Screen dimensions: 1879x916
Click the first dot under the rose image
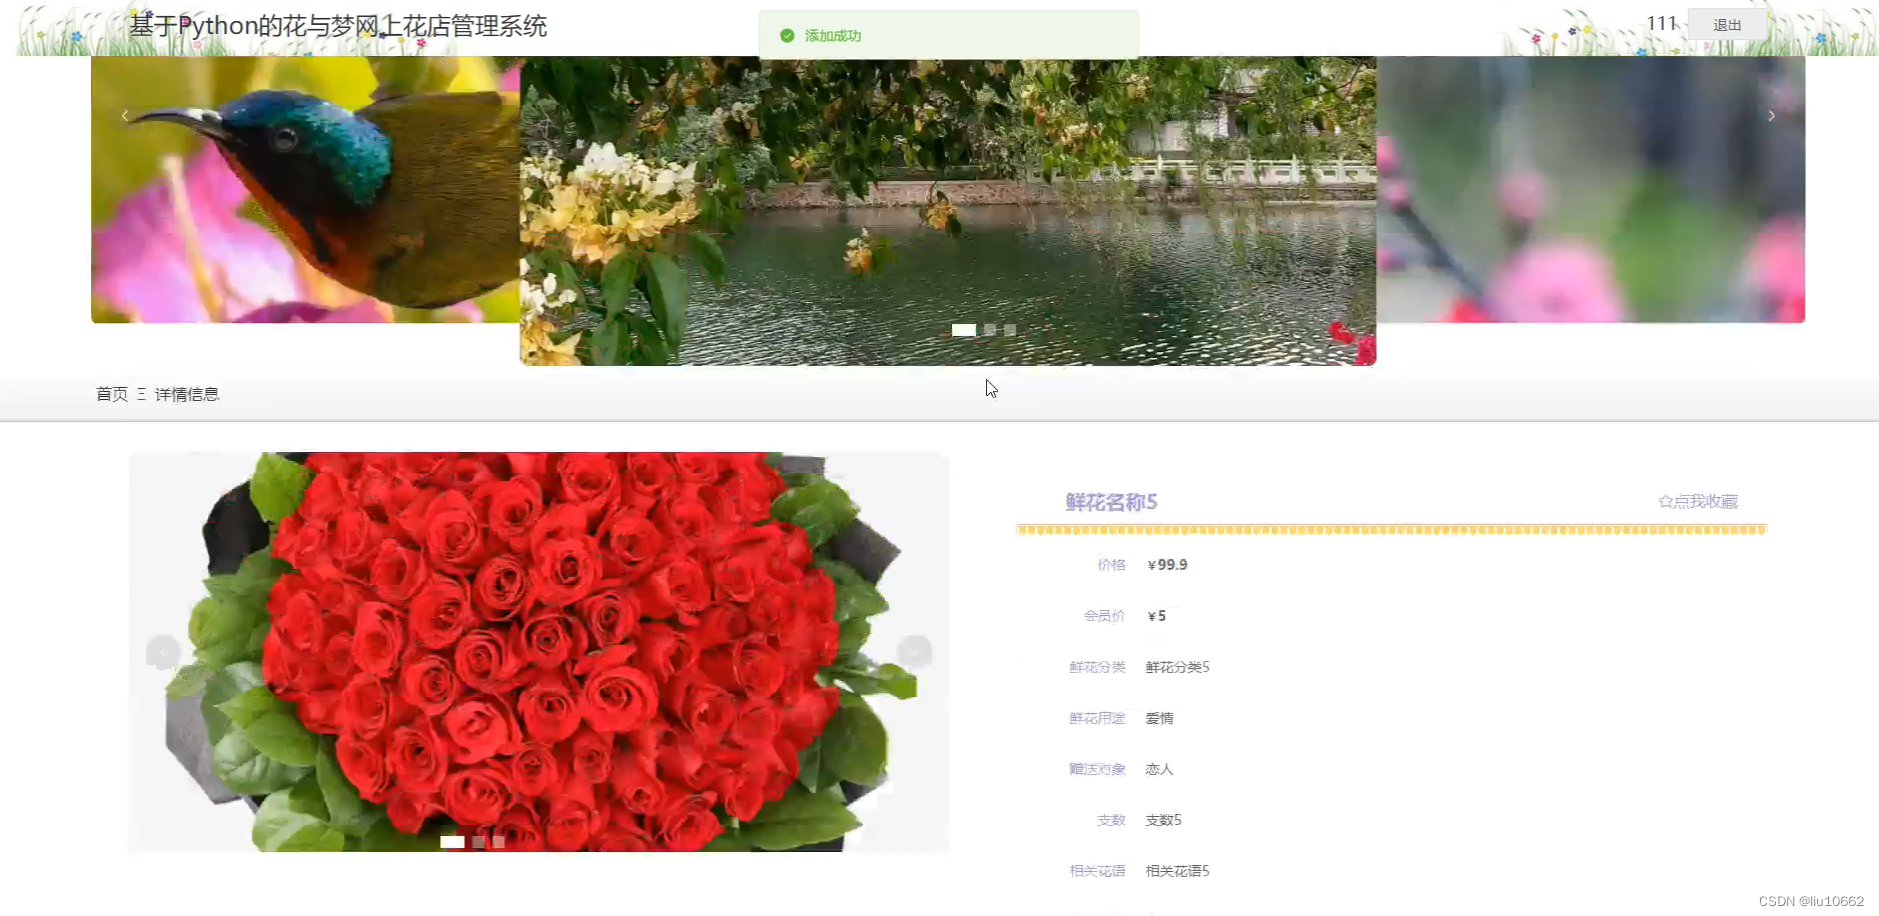(452, 842)
